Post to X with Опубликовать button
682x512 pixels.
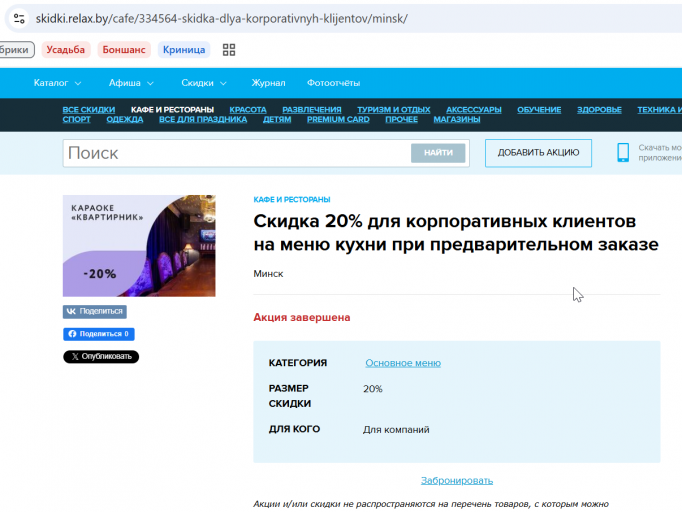(x=101, y=357)
